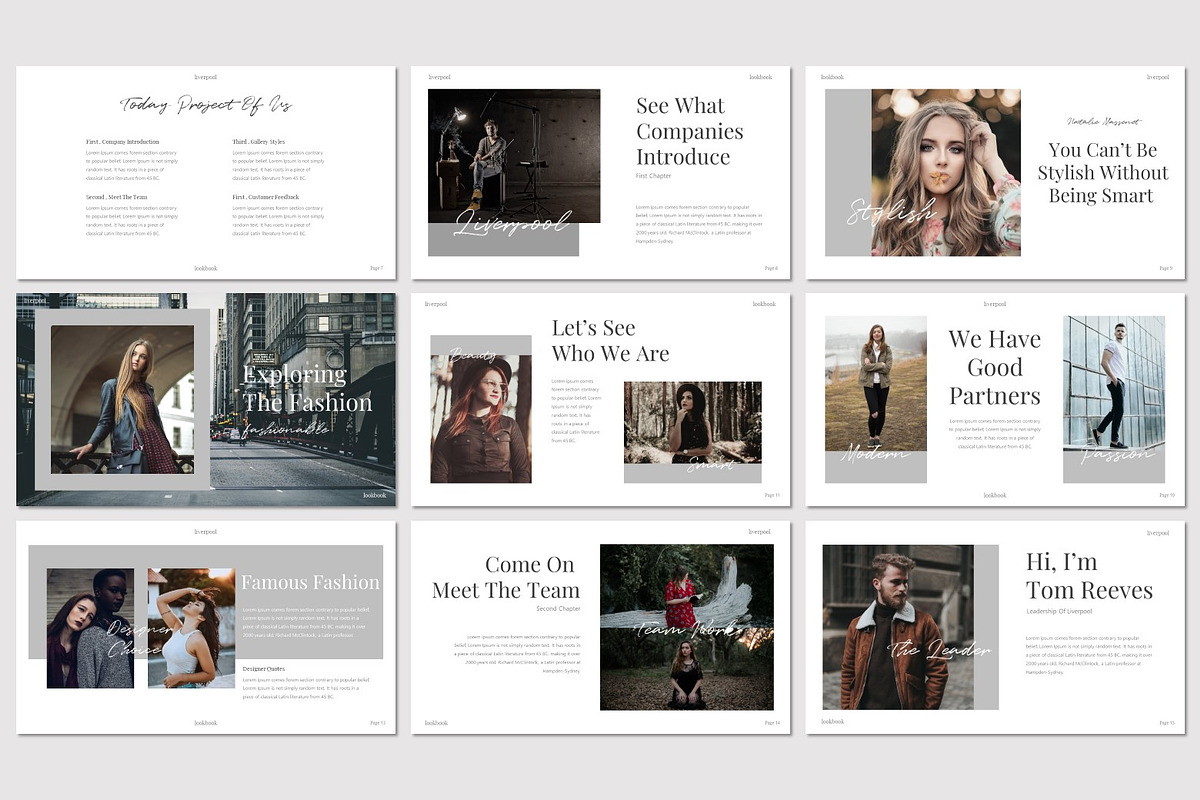Screen dimensions: 1200x800
Task: Click the 'Come On Meet The Team' heading
Action: point(507,576)
